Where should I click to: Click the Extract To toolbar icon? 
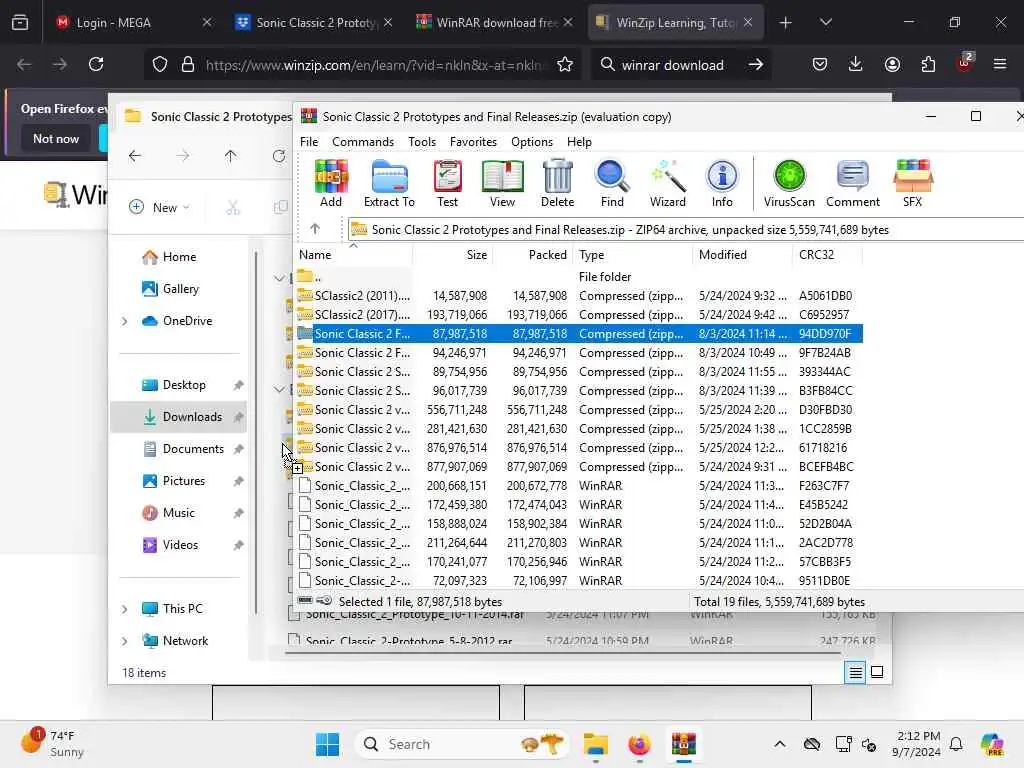click(389, 184)
